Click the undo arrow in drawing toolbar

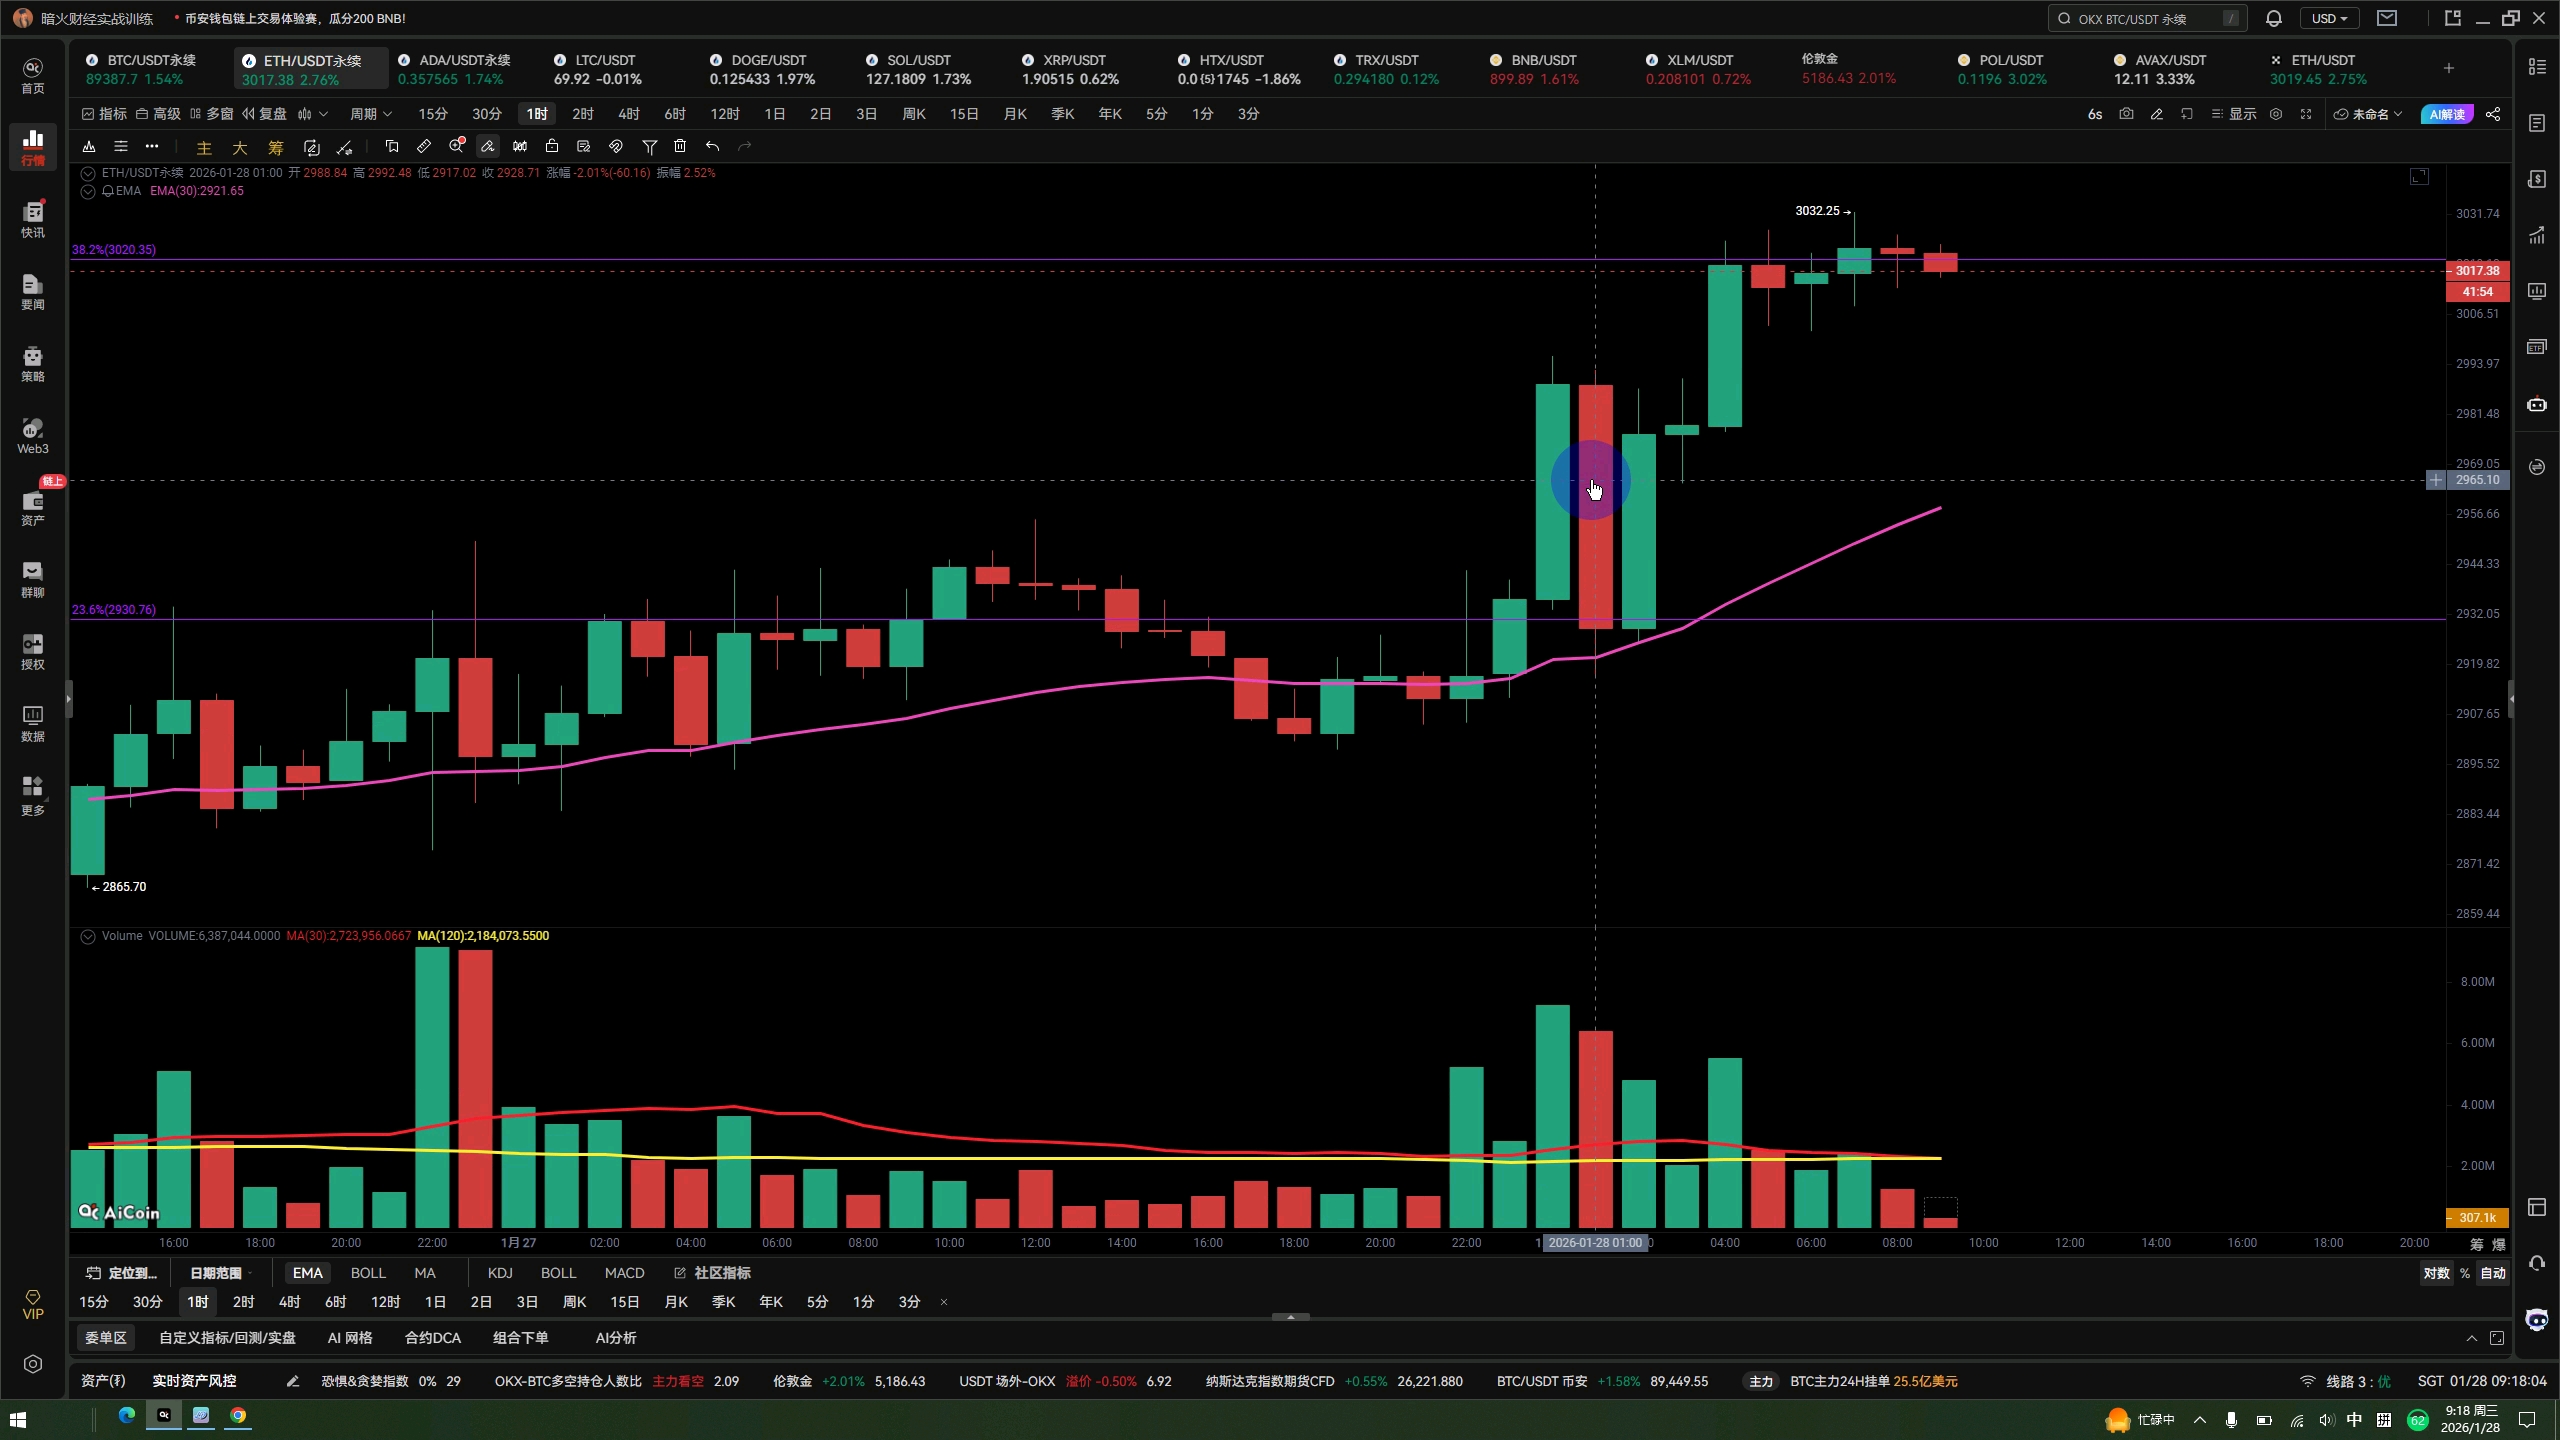[x=712, y=147]
